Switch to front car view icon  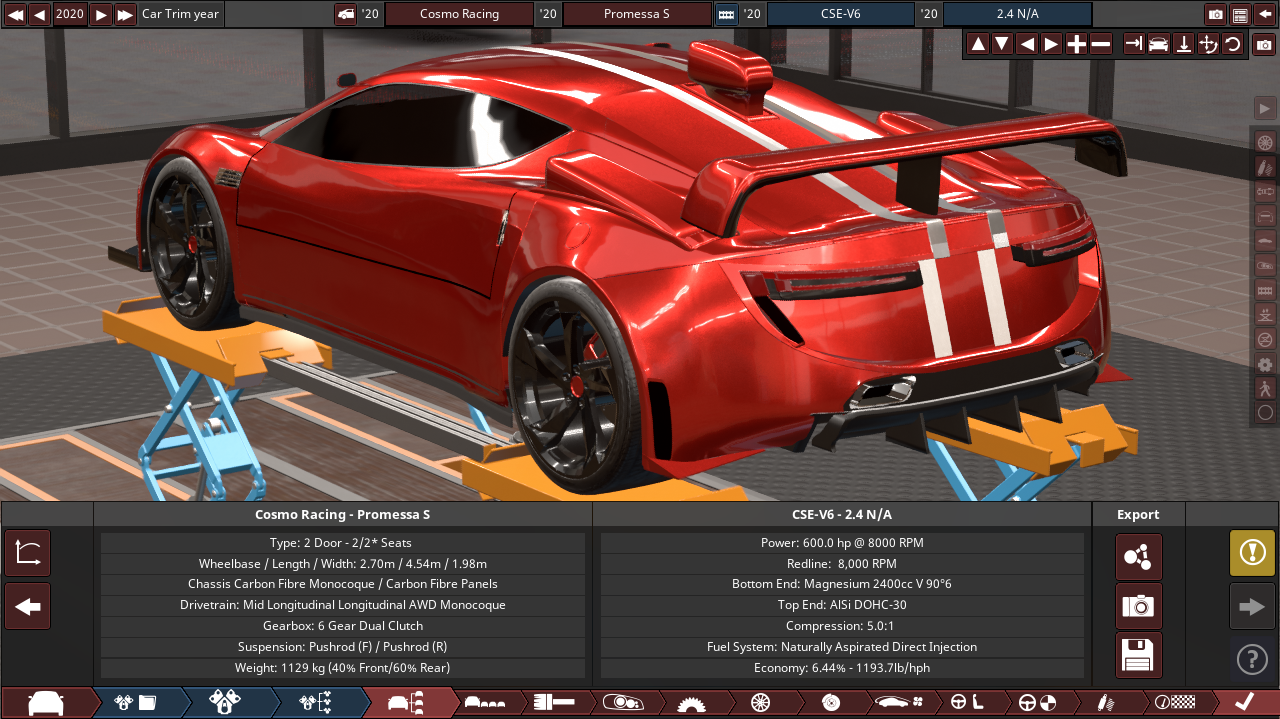[x=1158, y=44]
